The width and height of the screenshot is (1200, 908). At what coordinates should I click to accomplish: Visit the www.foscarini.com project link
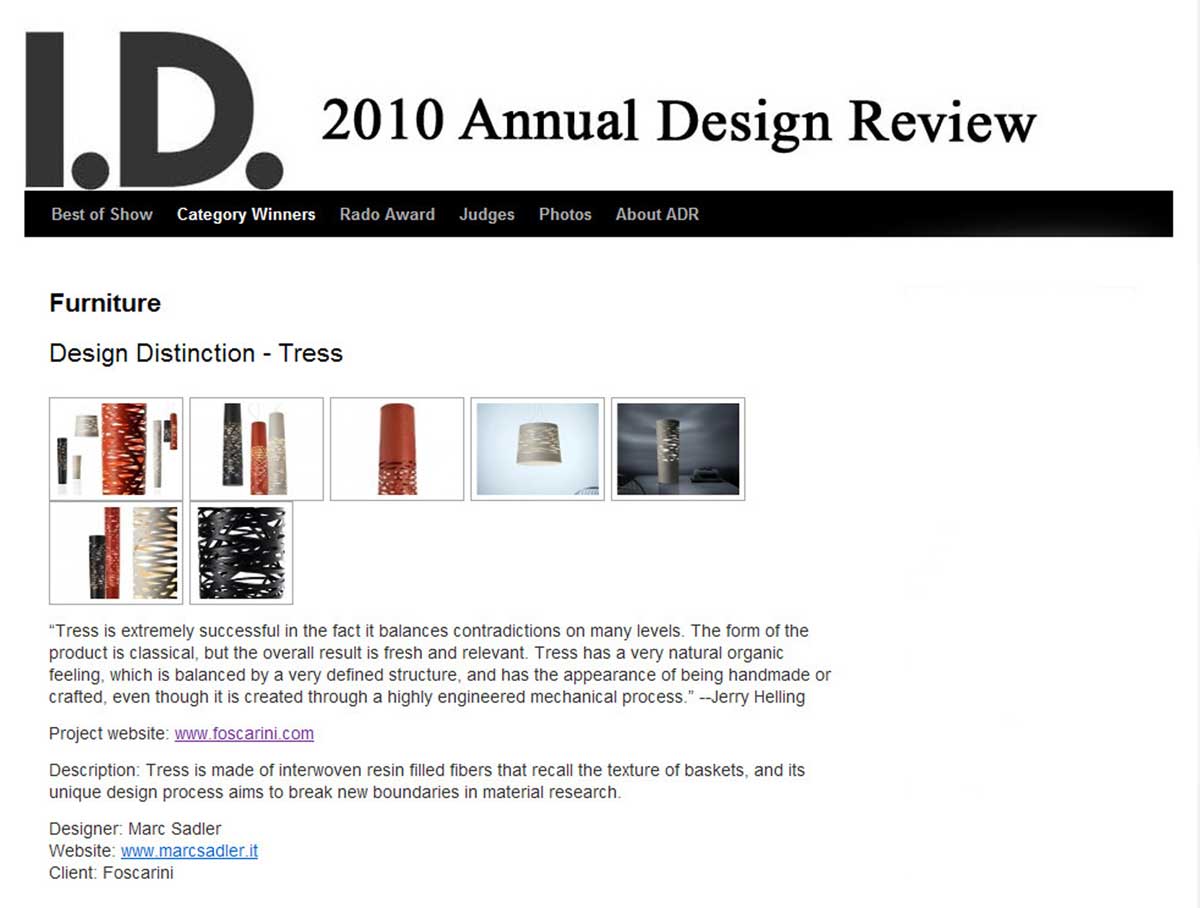coord(244,733)
